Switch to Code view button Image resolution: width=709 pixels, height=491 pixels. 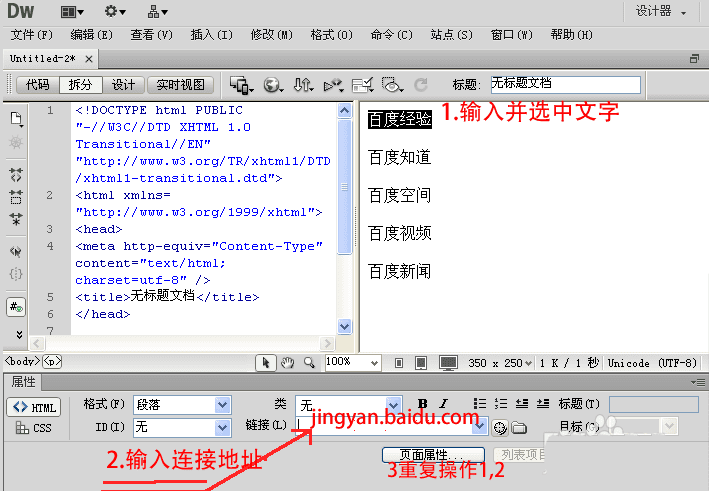[38, 85]
